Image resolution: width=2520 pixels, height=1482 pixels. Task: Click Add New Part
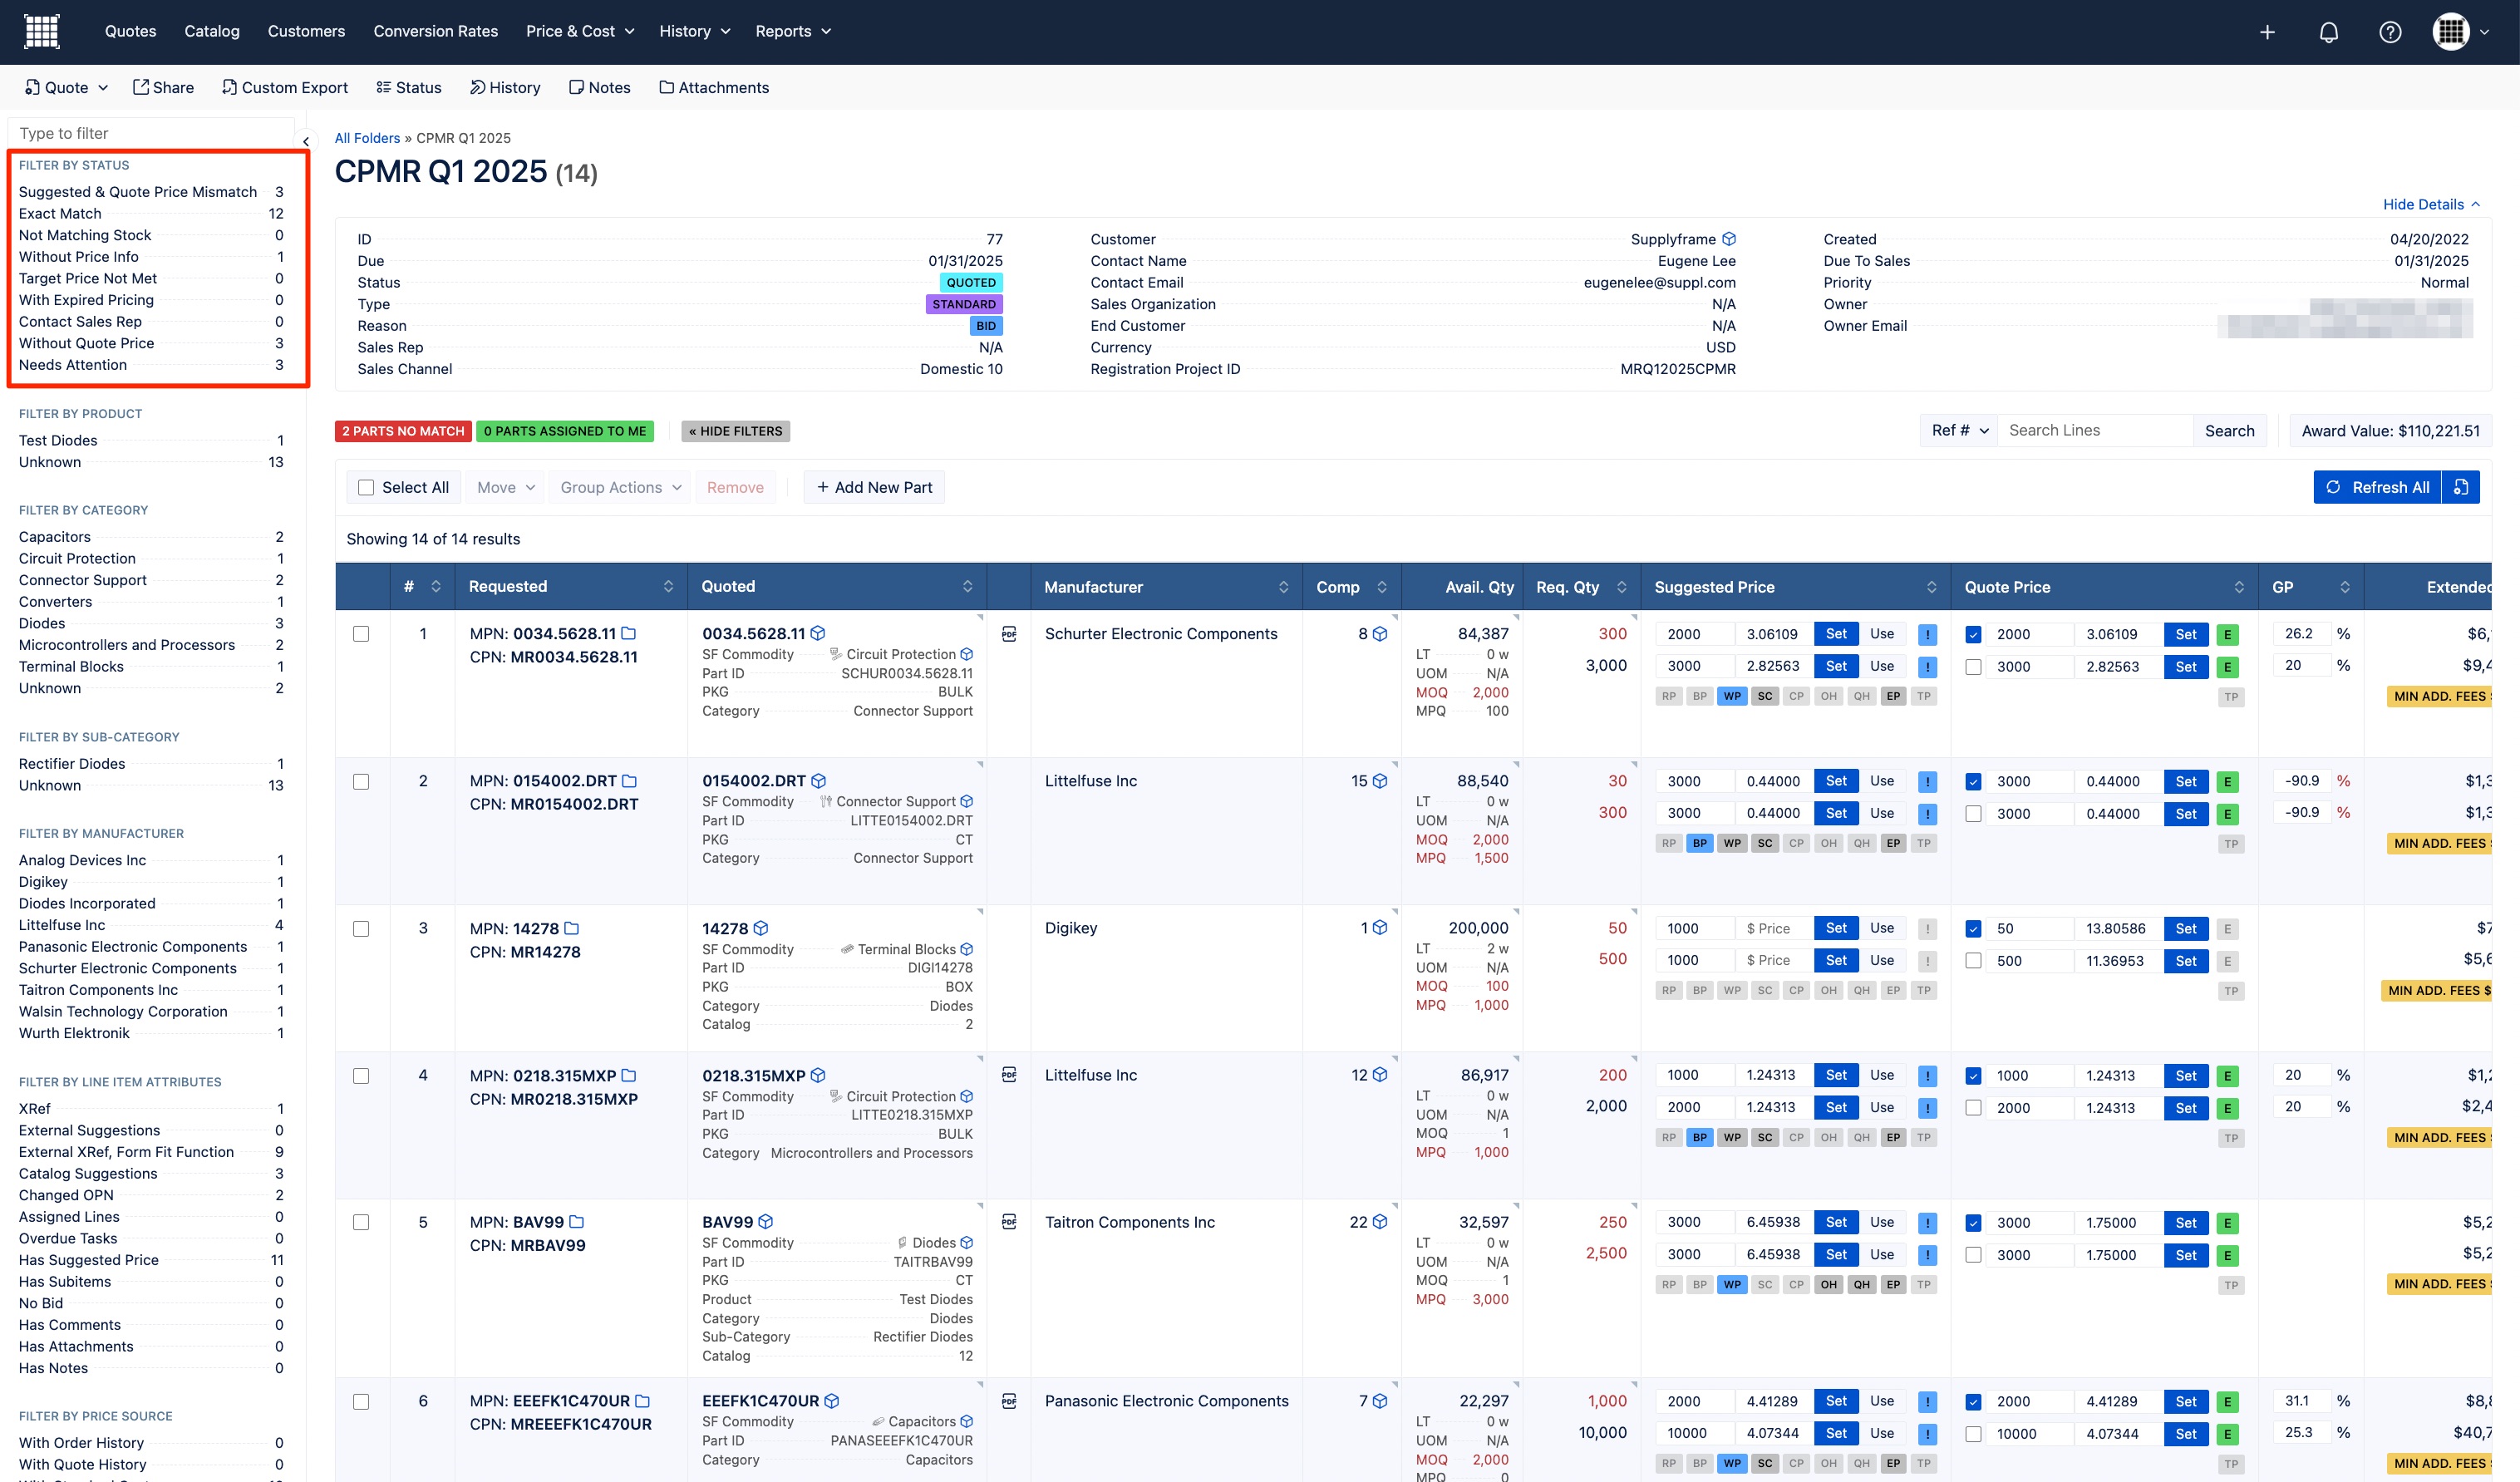(x=874, y=487)
